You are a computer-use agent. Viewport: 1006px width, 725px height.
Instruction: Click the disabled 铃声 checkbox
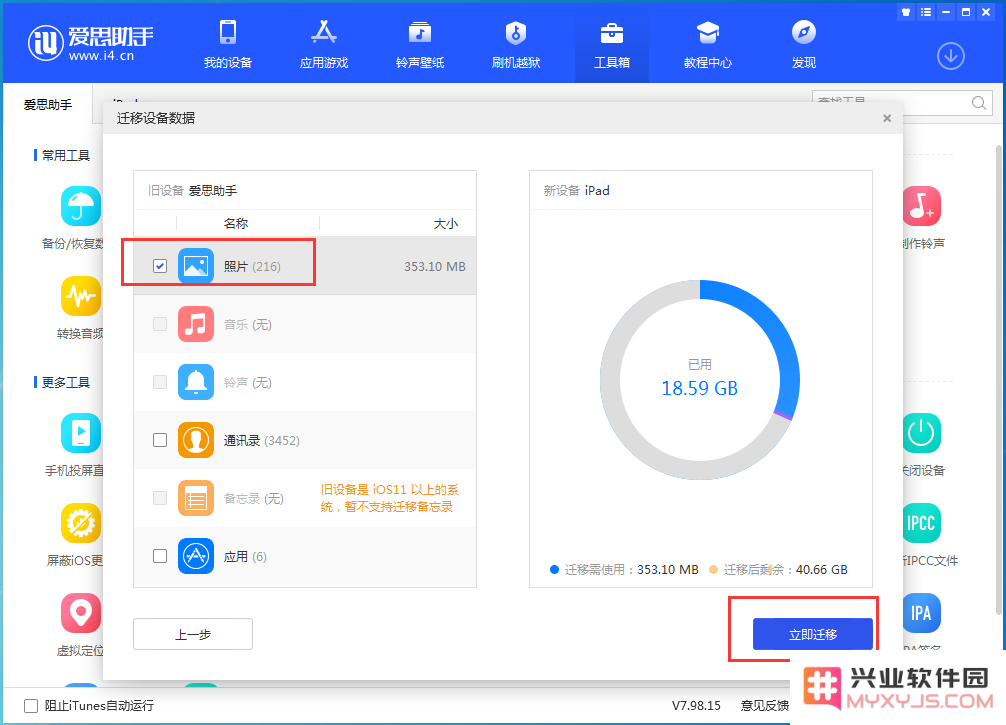tap(160, 382)
